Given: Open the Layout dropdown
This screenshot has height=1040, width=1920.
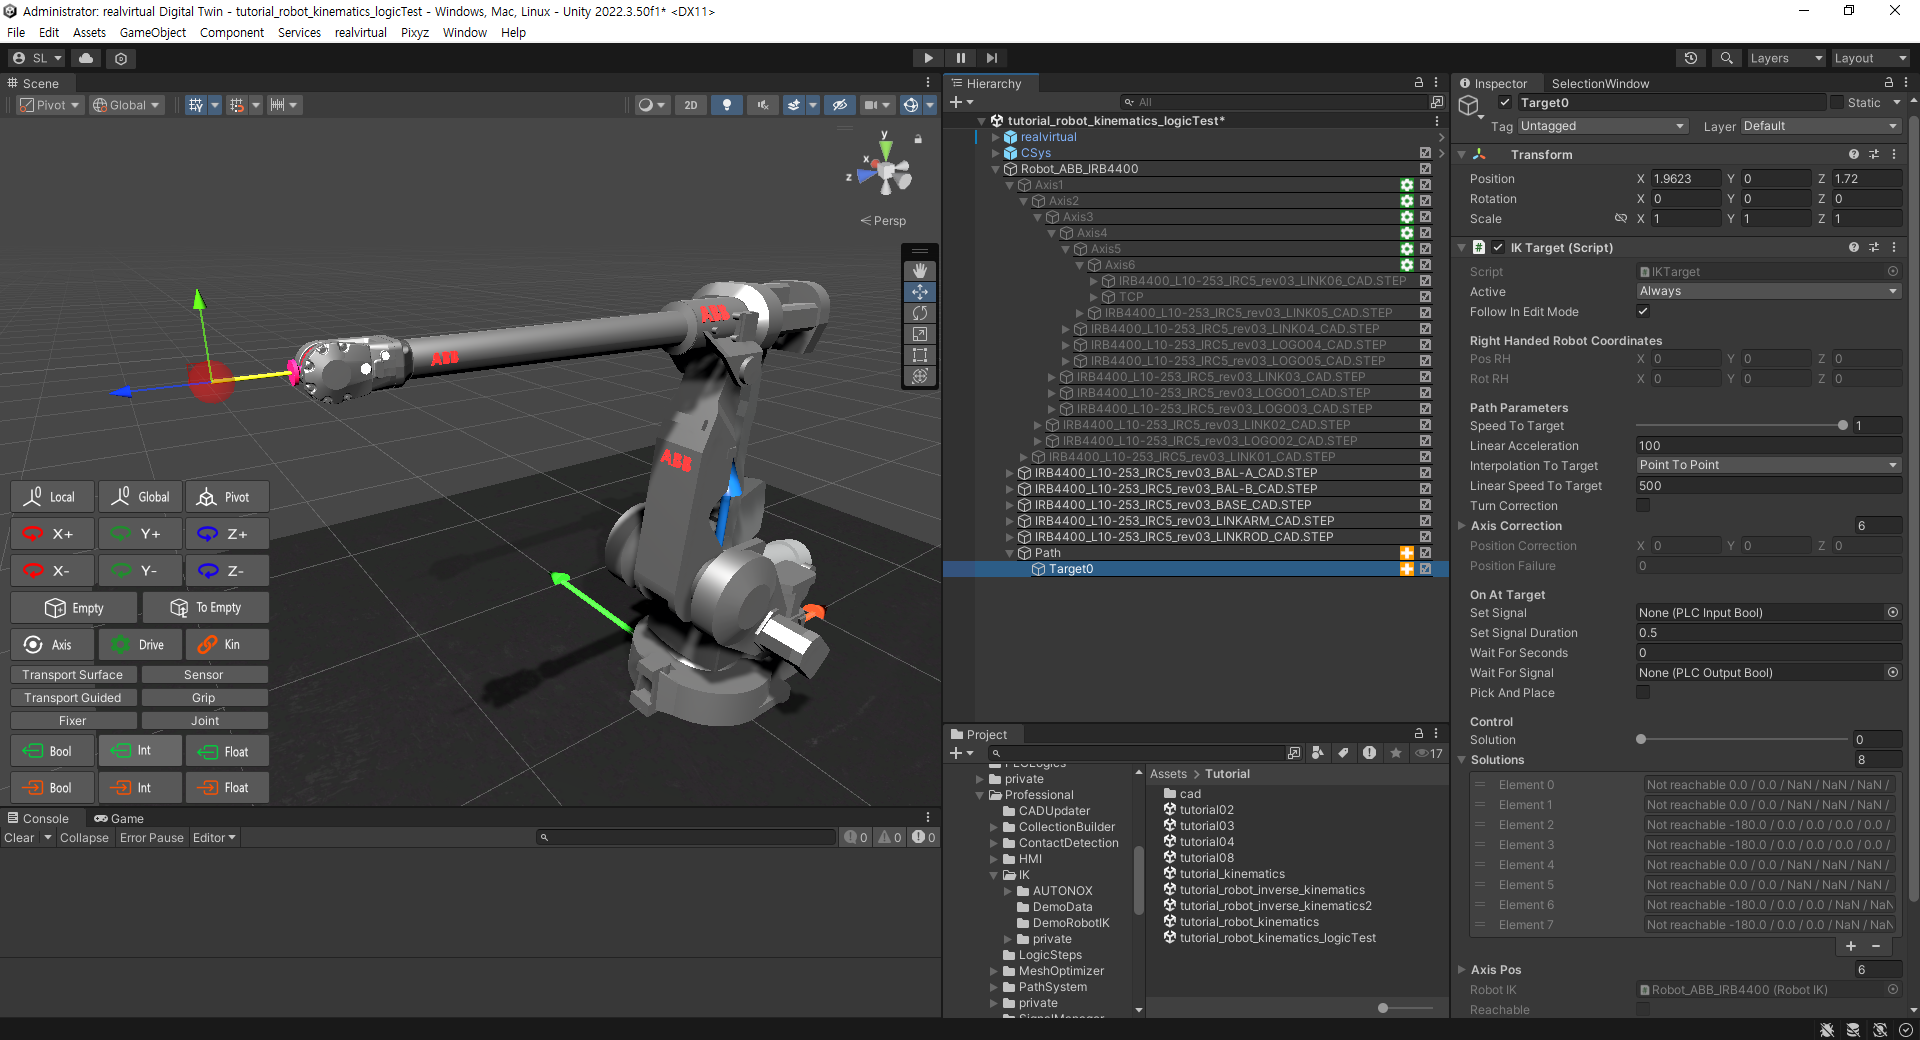Looking at the screenshot, I should (1869, 58).
